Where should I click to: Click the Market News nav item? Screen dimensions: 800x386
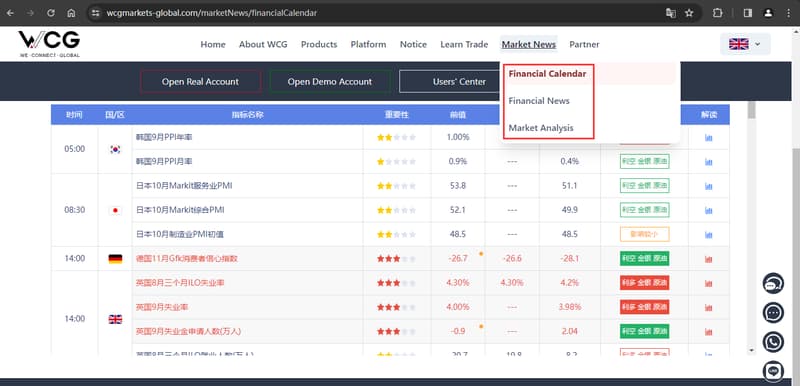(529, 44)
